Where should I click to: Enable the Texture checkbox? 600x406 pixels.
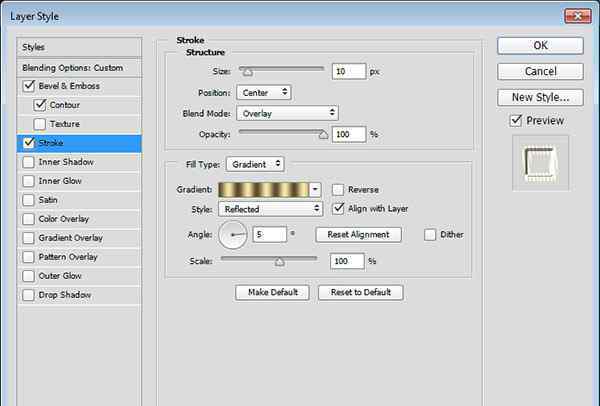pos(39,124)
